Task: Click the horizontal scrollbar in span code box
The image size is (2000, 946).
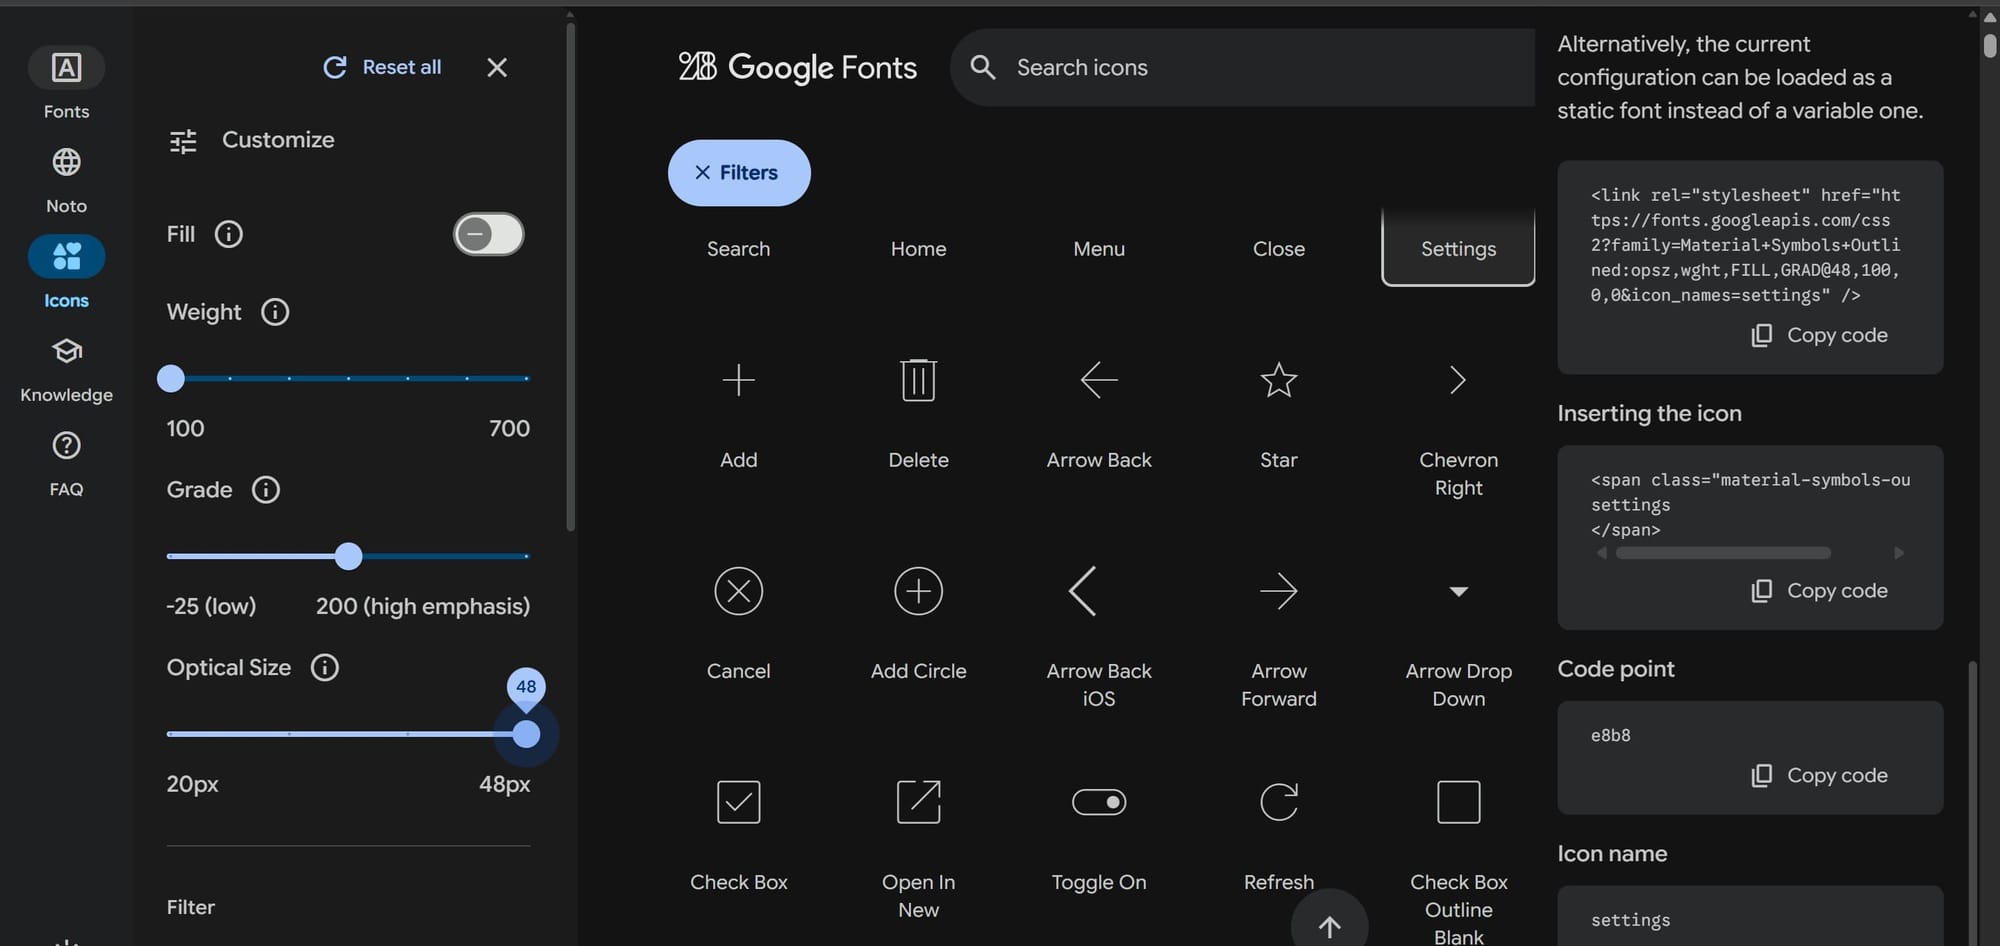Action: pyautogui.click(x=1723, y=553)
